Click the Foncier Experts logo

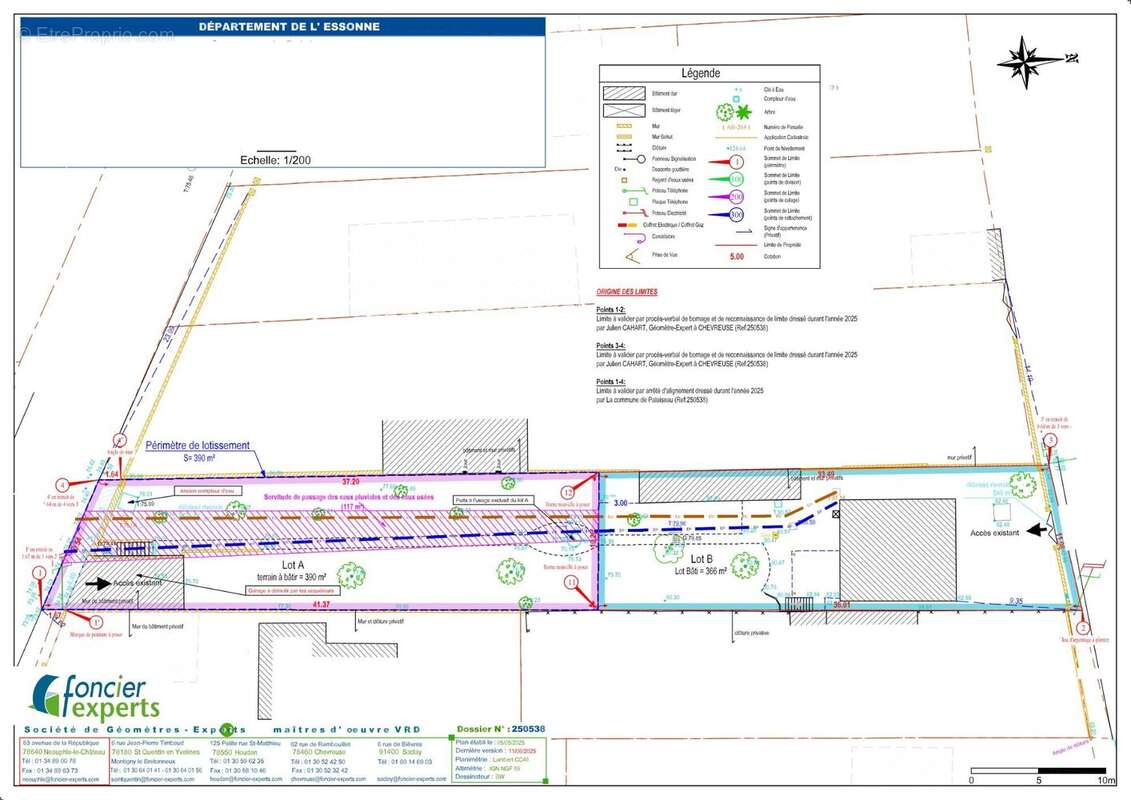(x=96, y=698)
